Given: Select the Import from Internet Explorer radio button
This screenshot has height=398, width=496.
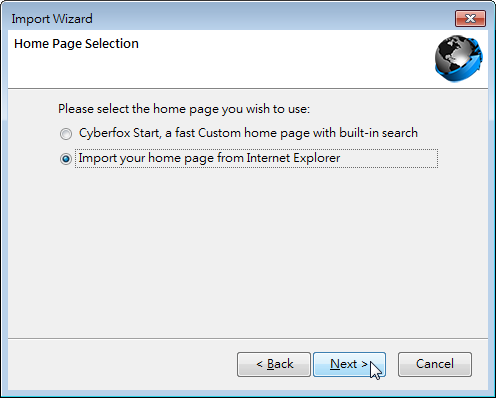Looking at the screenshot, I should (66, 159).
